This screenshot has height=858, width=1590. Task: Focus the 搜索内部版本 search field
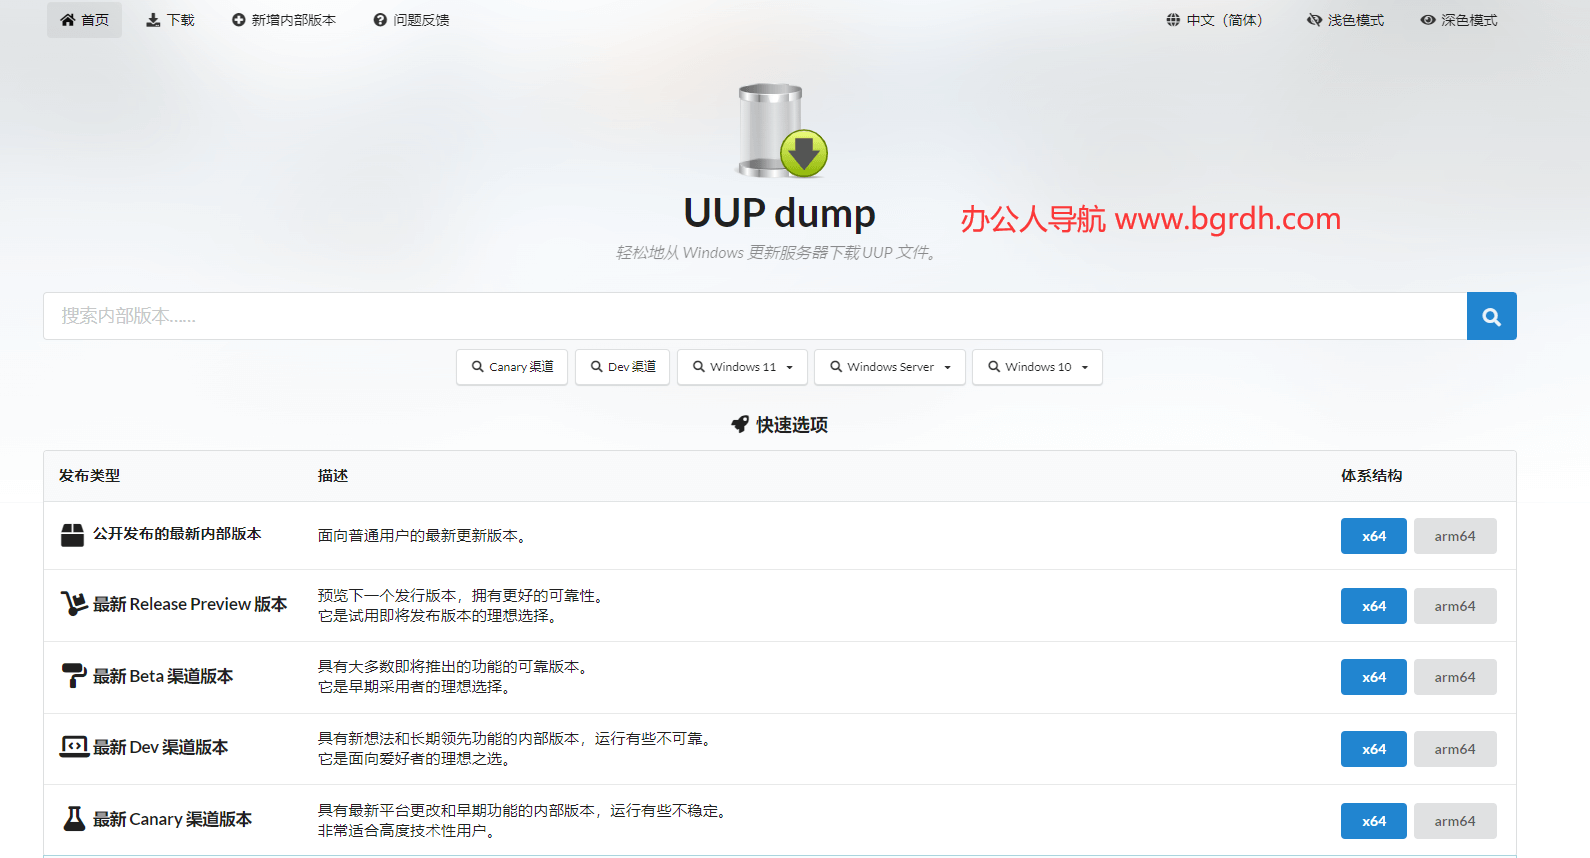755,316
